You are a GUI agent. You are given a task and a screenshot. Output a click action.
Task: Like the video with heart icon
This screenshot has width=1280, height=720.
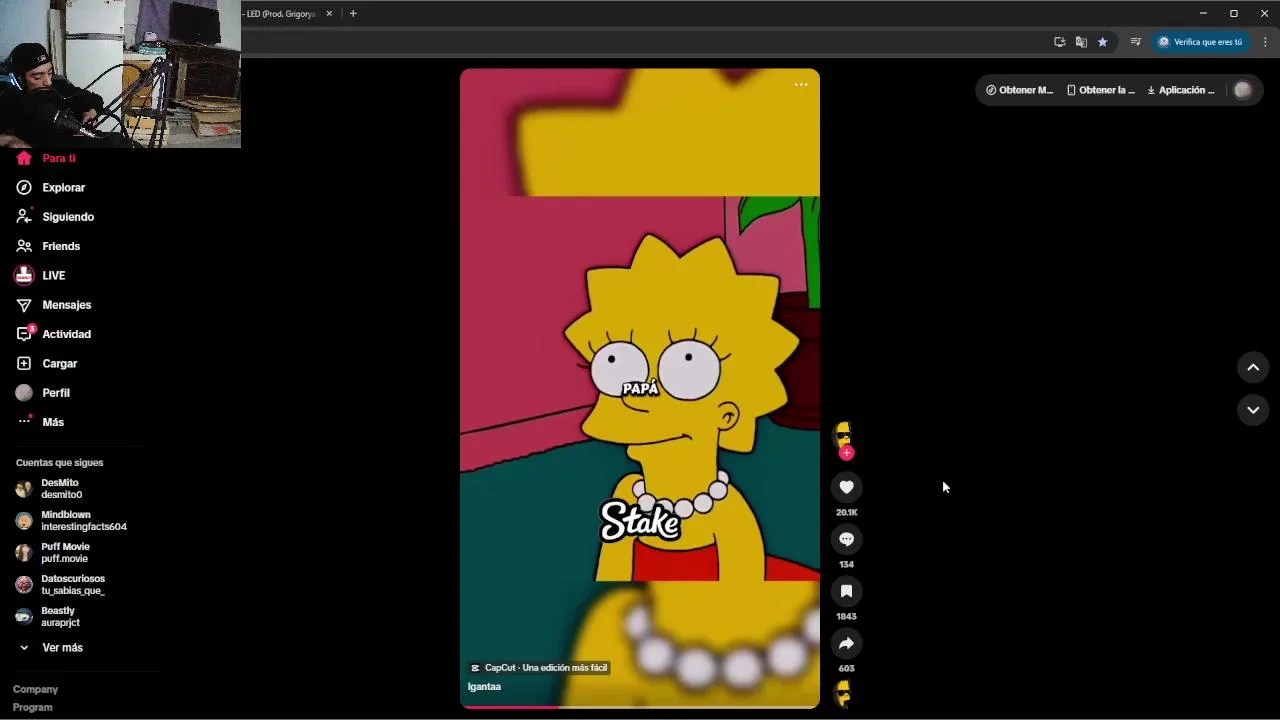(x=846, y=487)
